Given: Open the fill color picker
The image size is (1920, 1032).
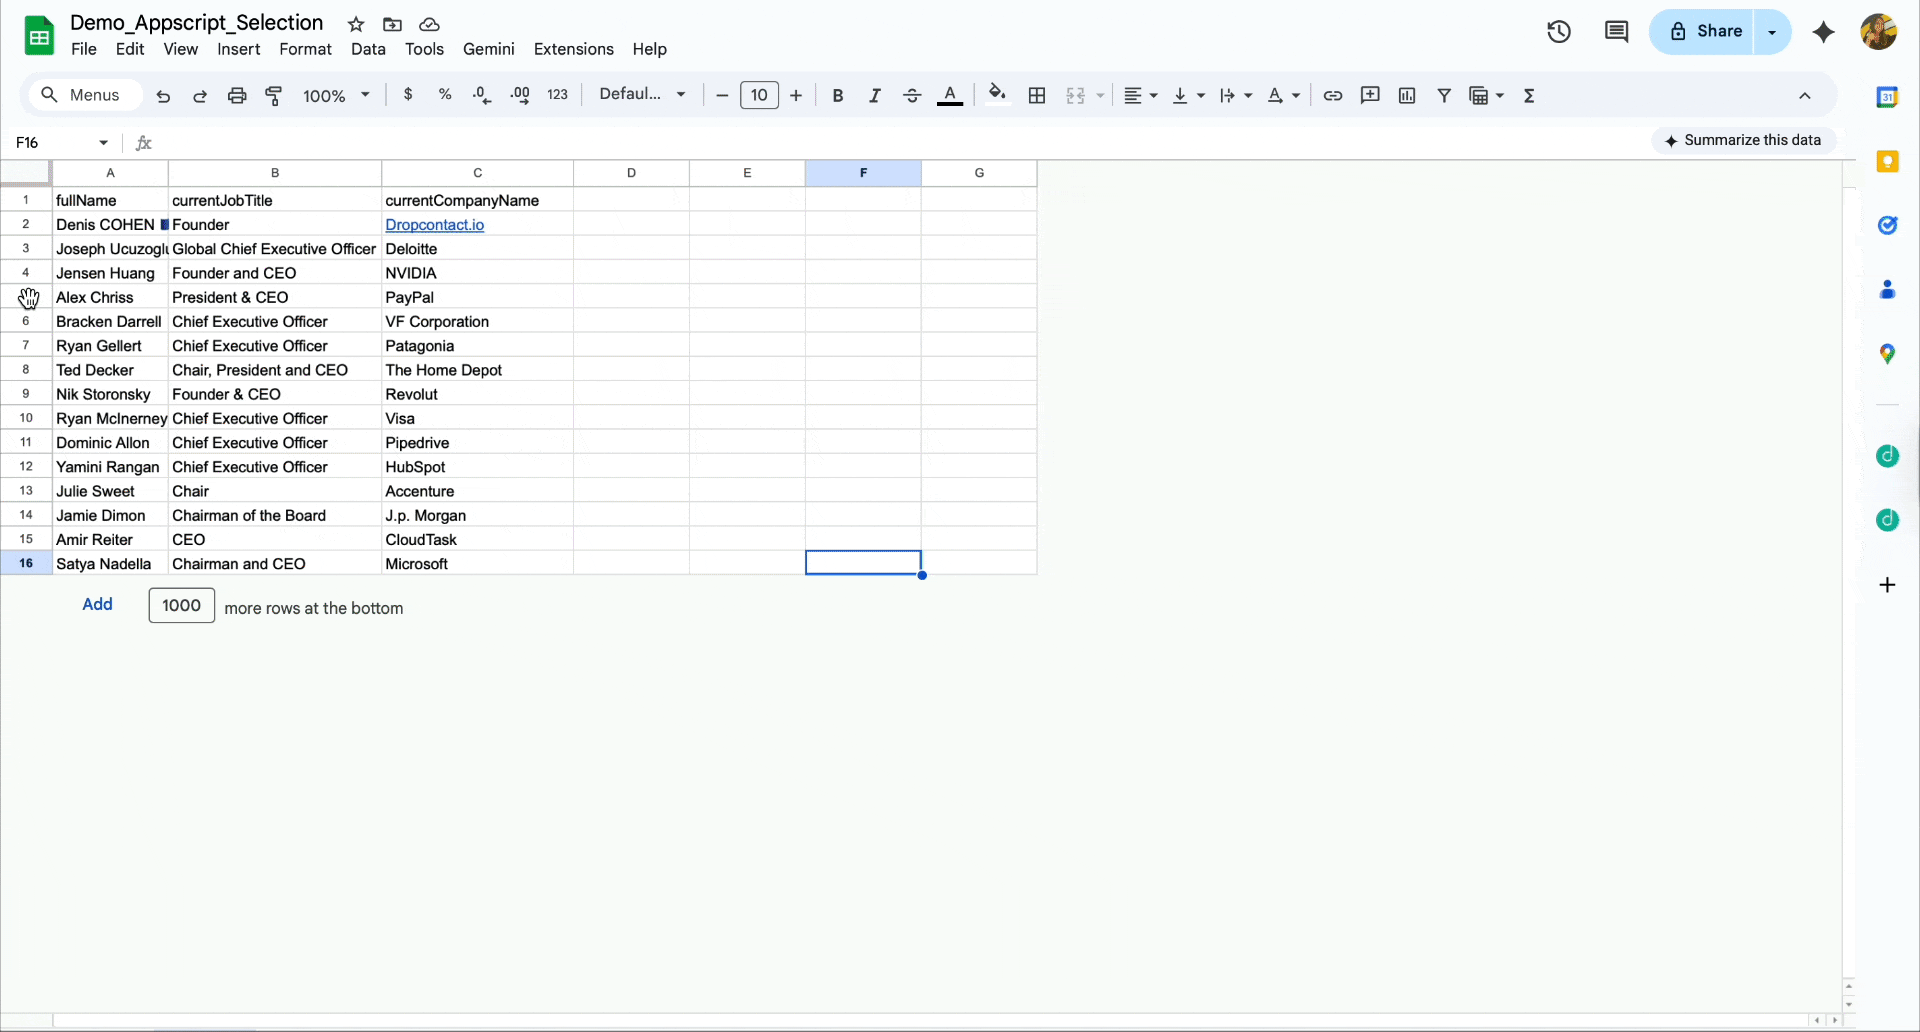Looking at the screenshot, I should tap(997, 95).
